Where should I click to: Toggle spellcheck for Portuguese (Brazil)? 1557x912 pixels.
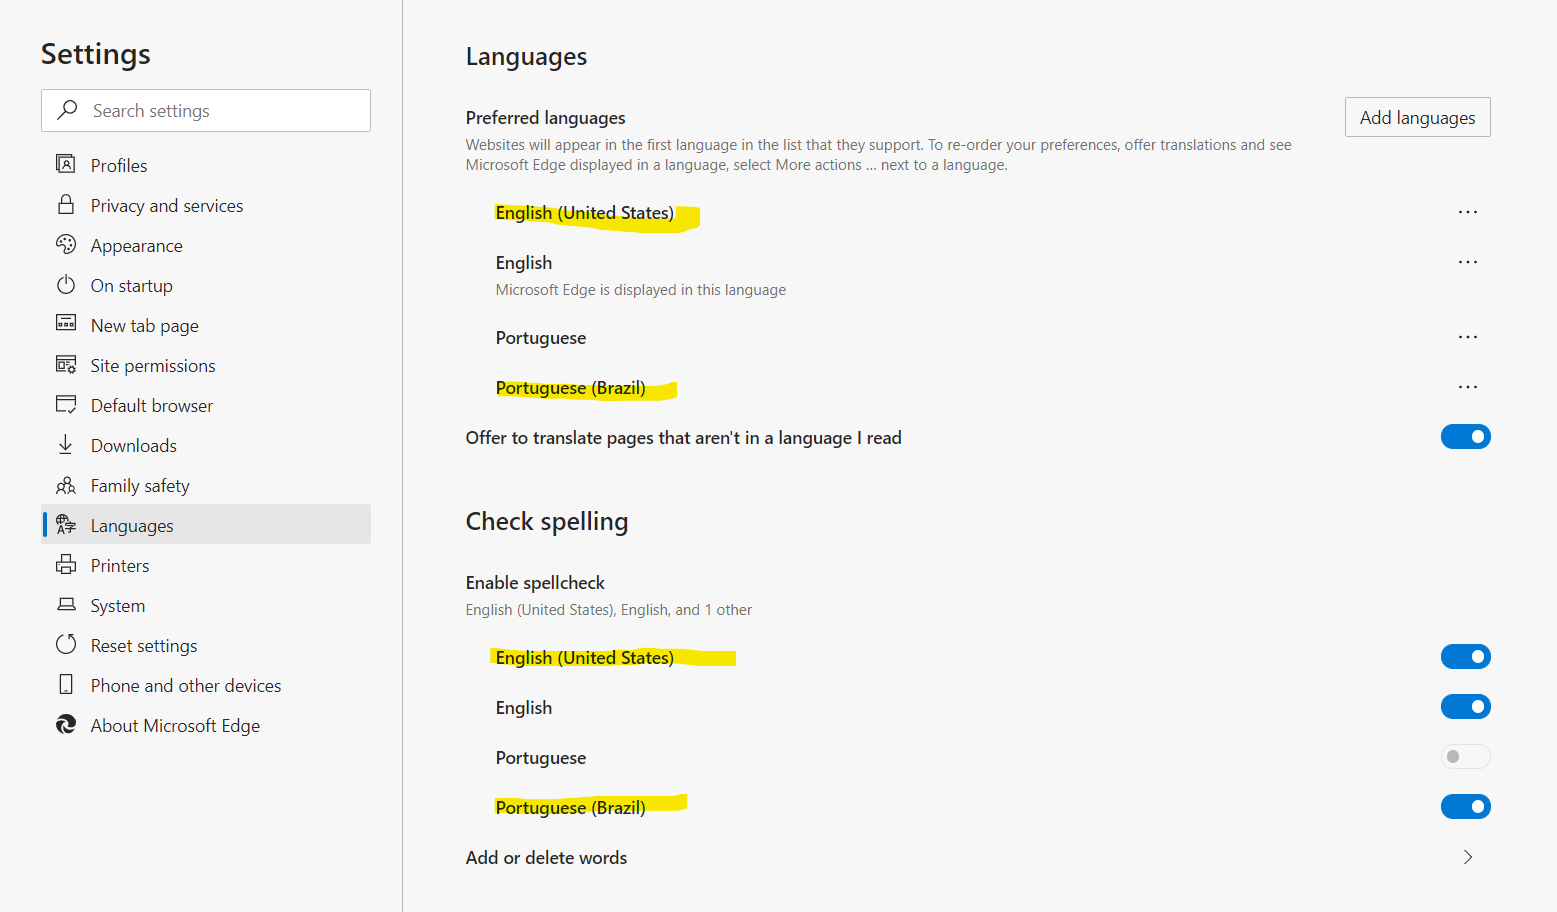1465,806
